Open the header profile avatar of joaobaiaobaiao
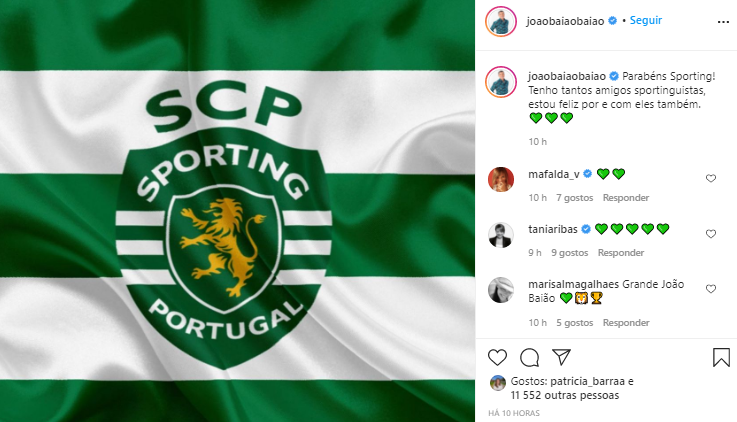Image resolution: width=737 pixels, height=422 pixels. [x=501, y=21]
